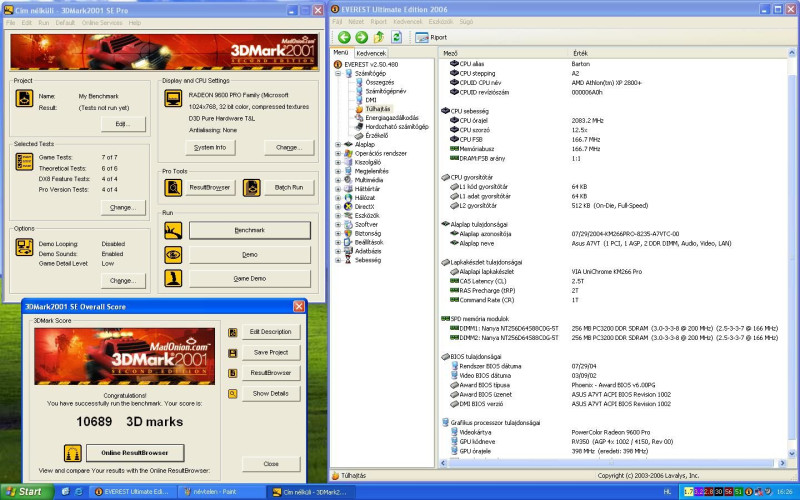Image resolution: width=800 pixels, height=500 pixels.
Task: Click the Internet Explorer quick launch icon
Action: 79,492
